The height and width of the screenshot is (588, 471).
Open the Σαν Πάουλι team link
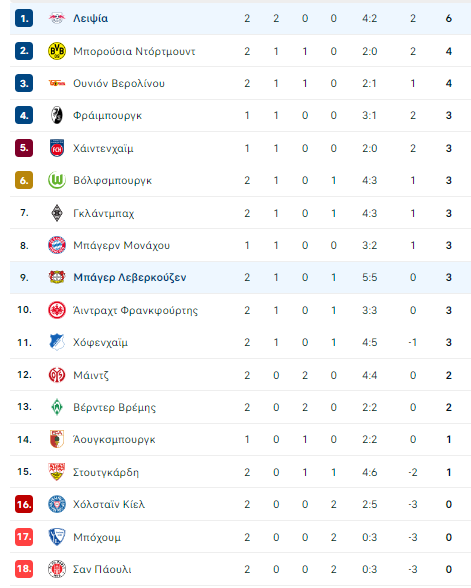pos(102,569)
